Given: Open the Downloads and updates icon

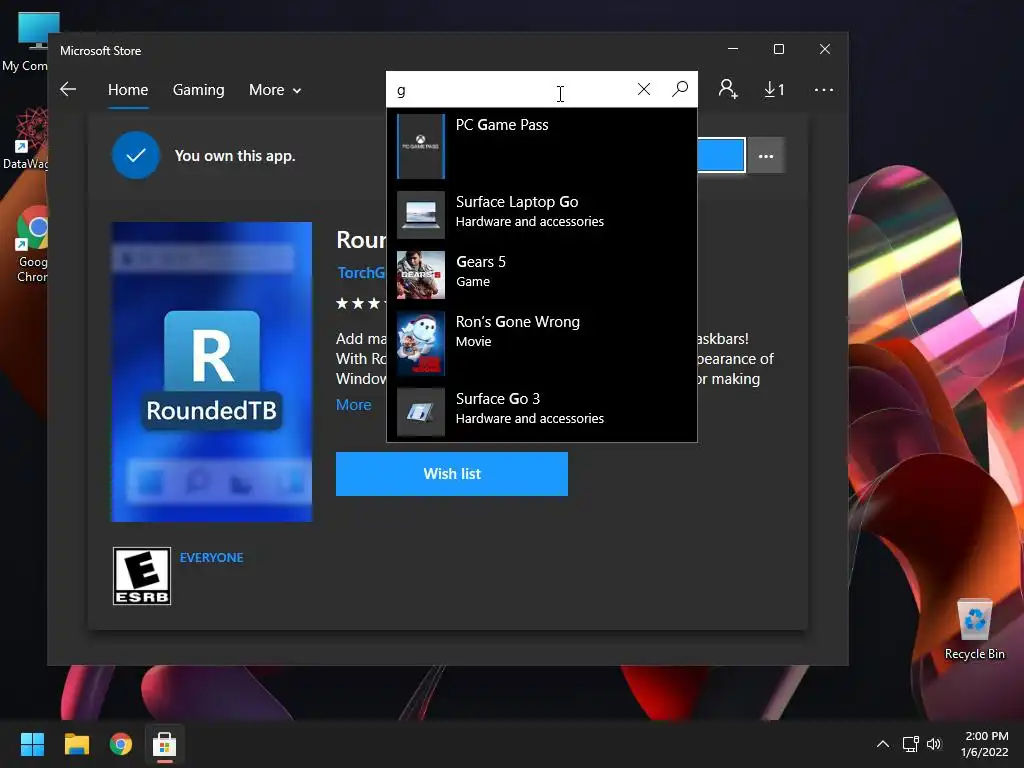Looking at the screenshot, I should [774, 89].
